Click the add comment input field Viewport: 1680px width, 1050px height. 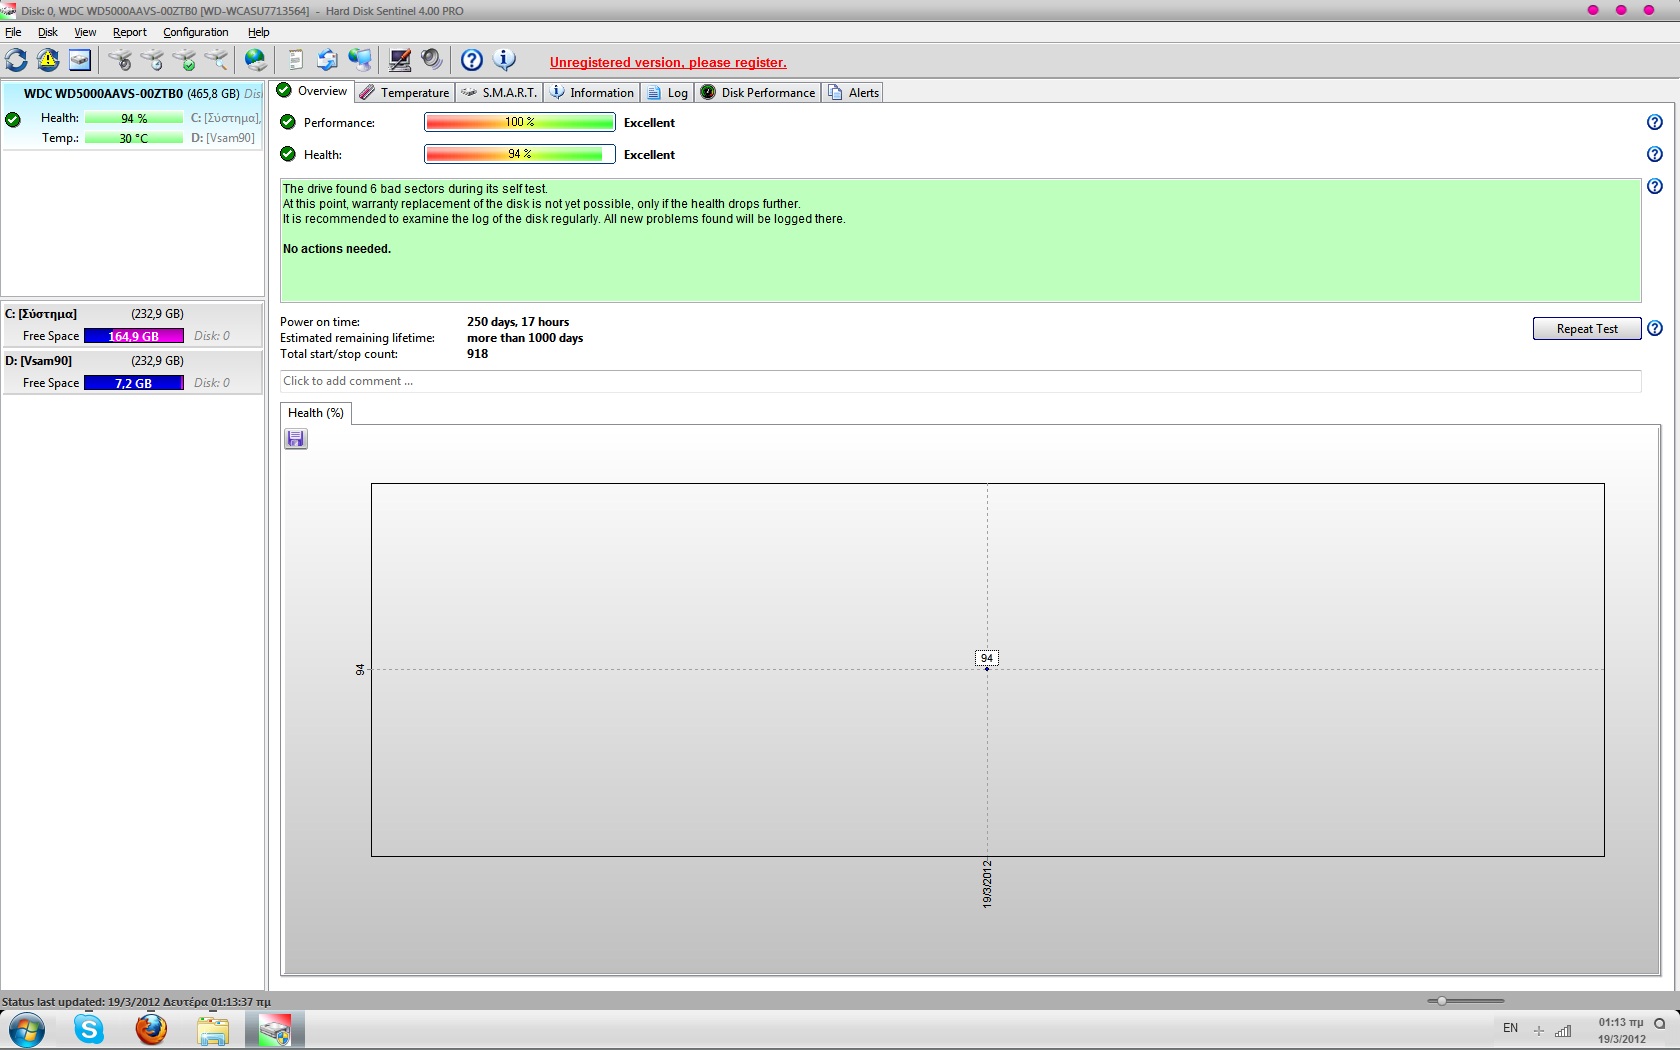tap(960, 381)
